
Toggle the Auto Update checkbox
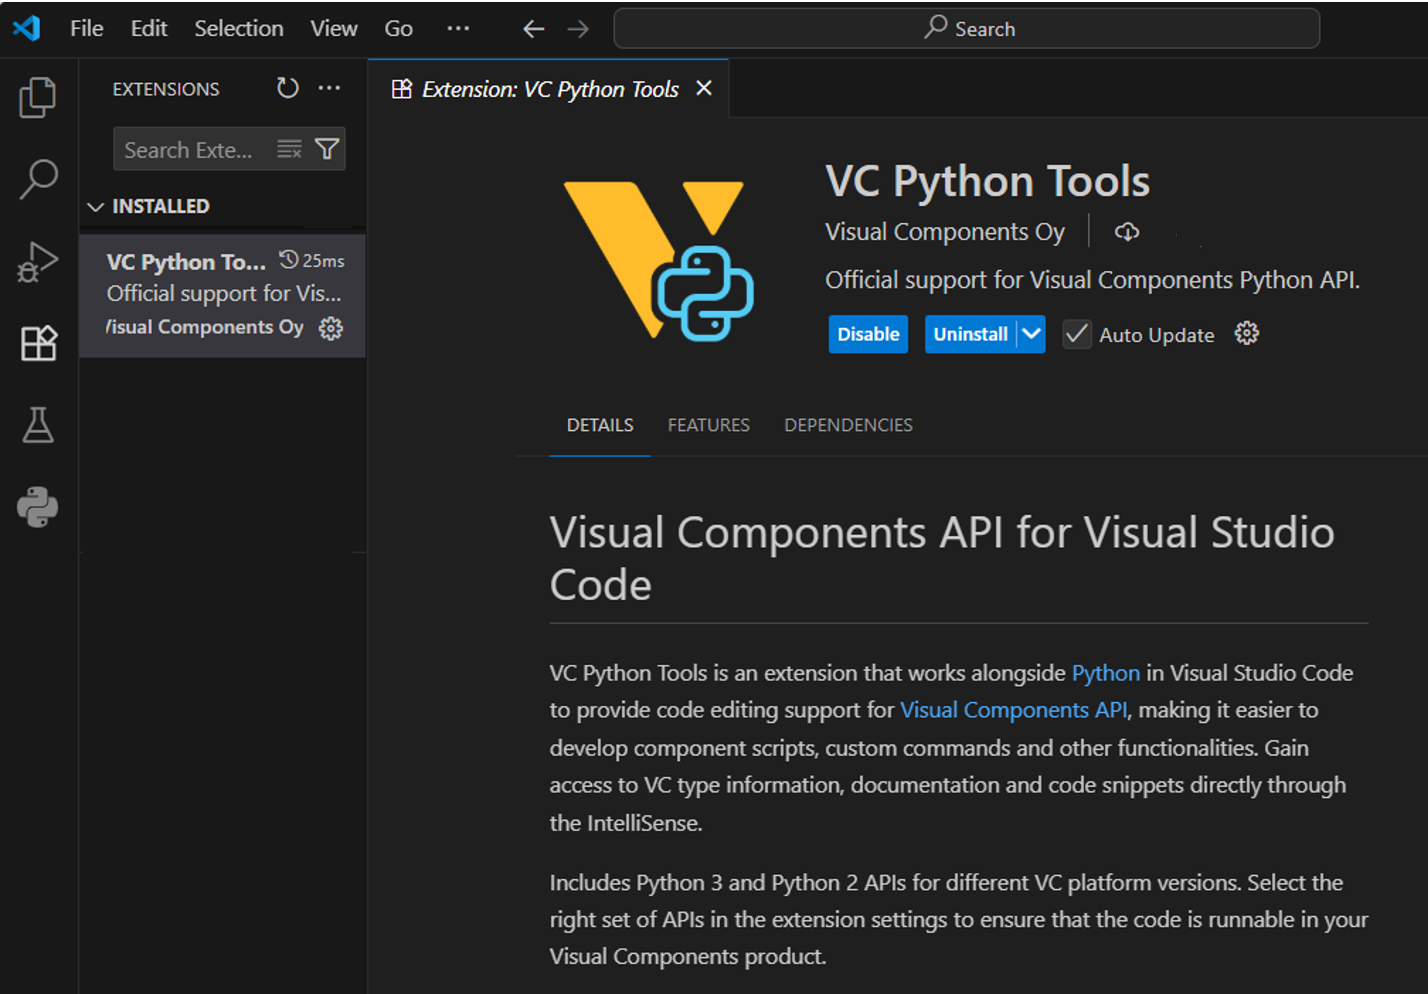pyautogui.click(x=1076, y=334)
